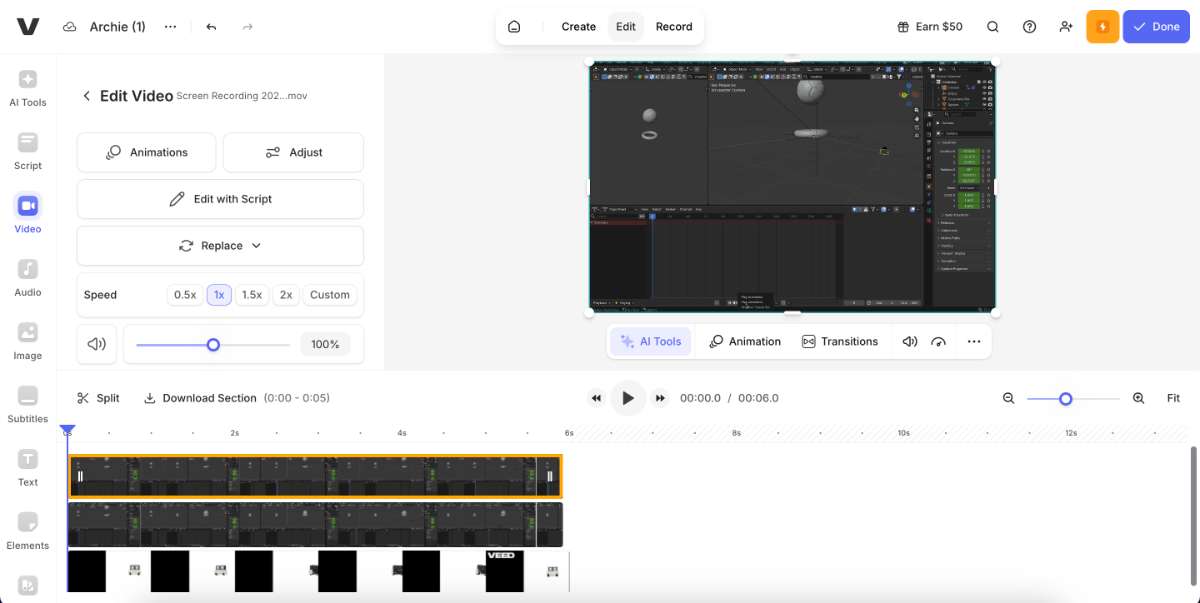1200x603 pixels.
Task: Open the help question mark
Action: 1029,27
